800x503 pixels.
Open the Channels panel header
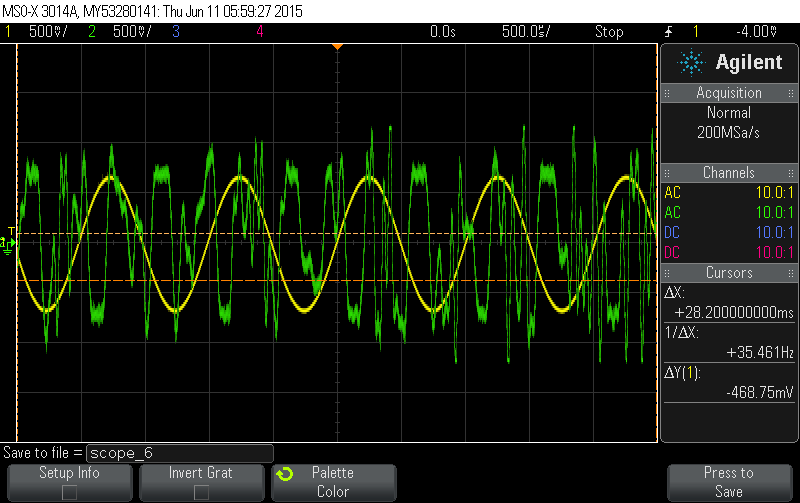(729, 173)
